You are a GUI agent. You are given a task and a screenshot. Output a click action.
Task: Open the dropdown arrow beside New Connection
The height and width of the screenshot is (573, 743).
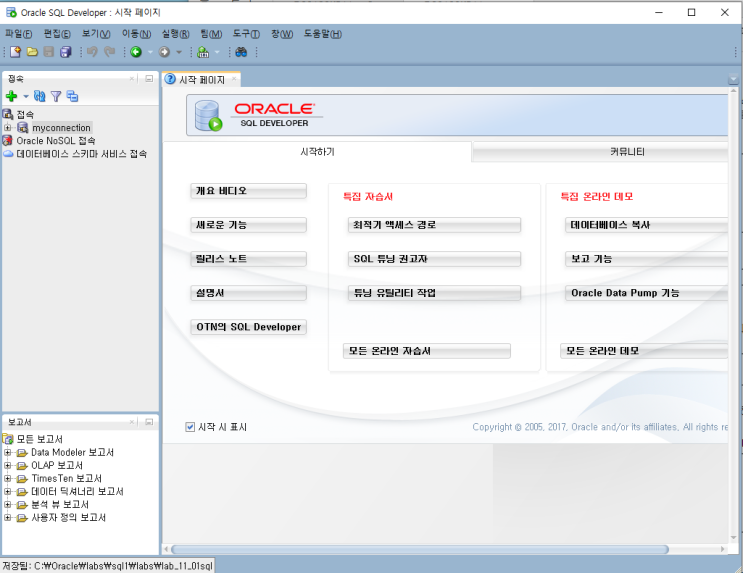point(26,96)
